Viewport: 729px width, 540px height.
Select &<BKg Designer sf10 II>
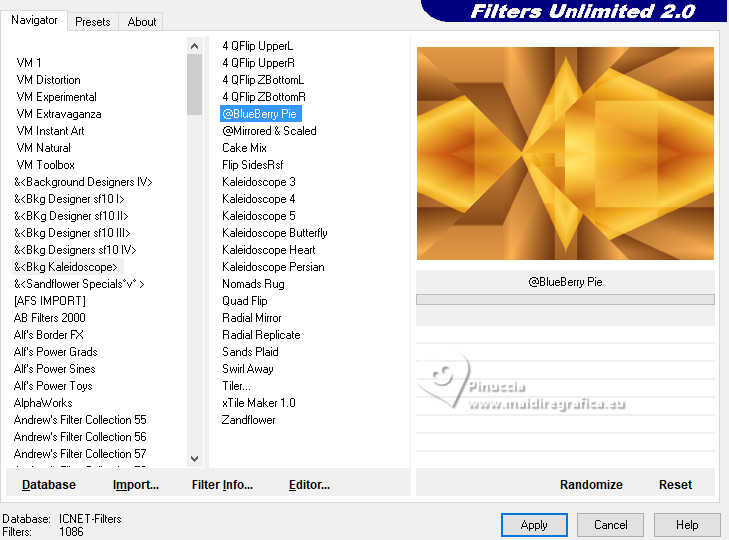click(71, 216)
